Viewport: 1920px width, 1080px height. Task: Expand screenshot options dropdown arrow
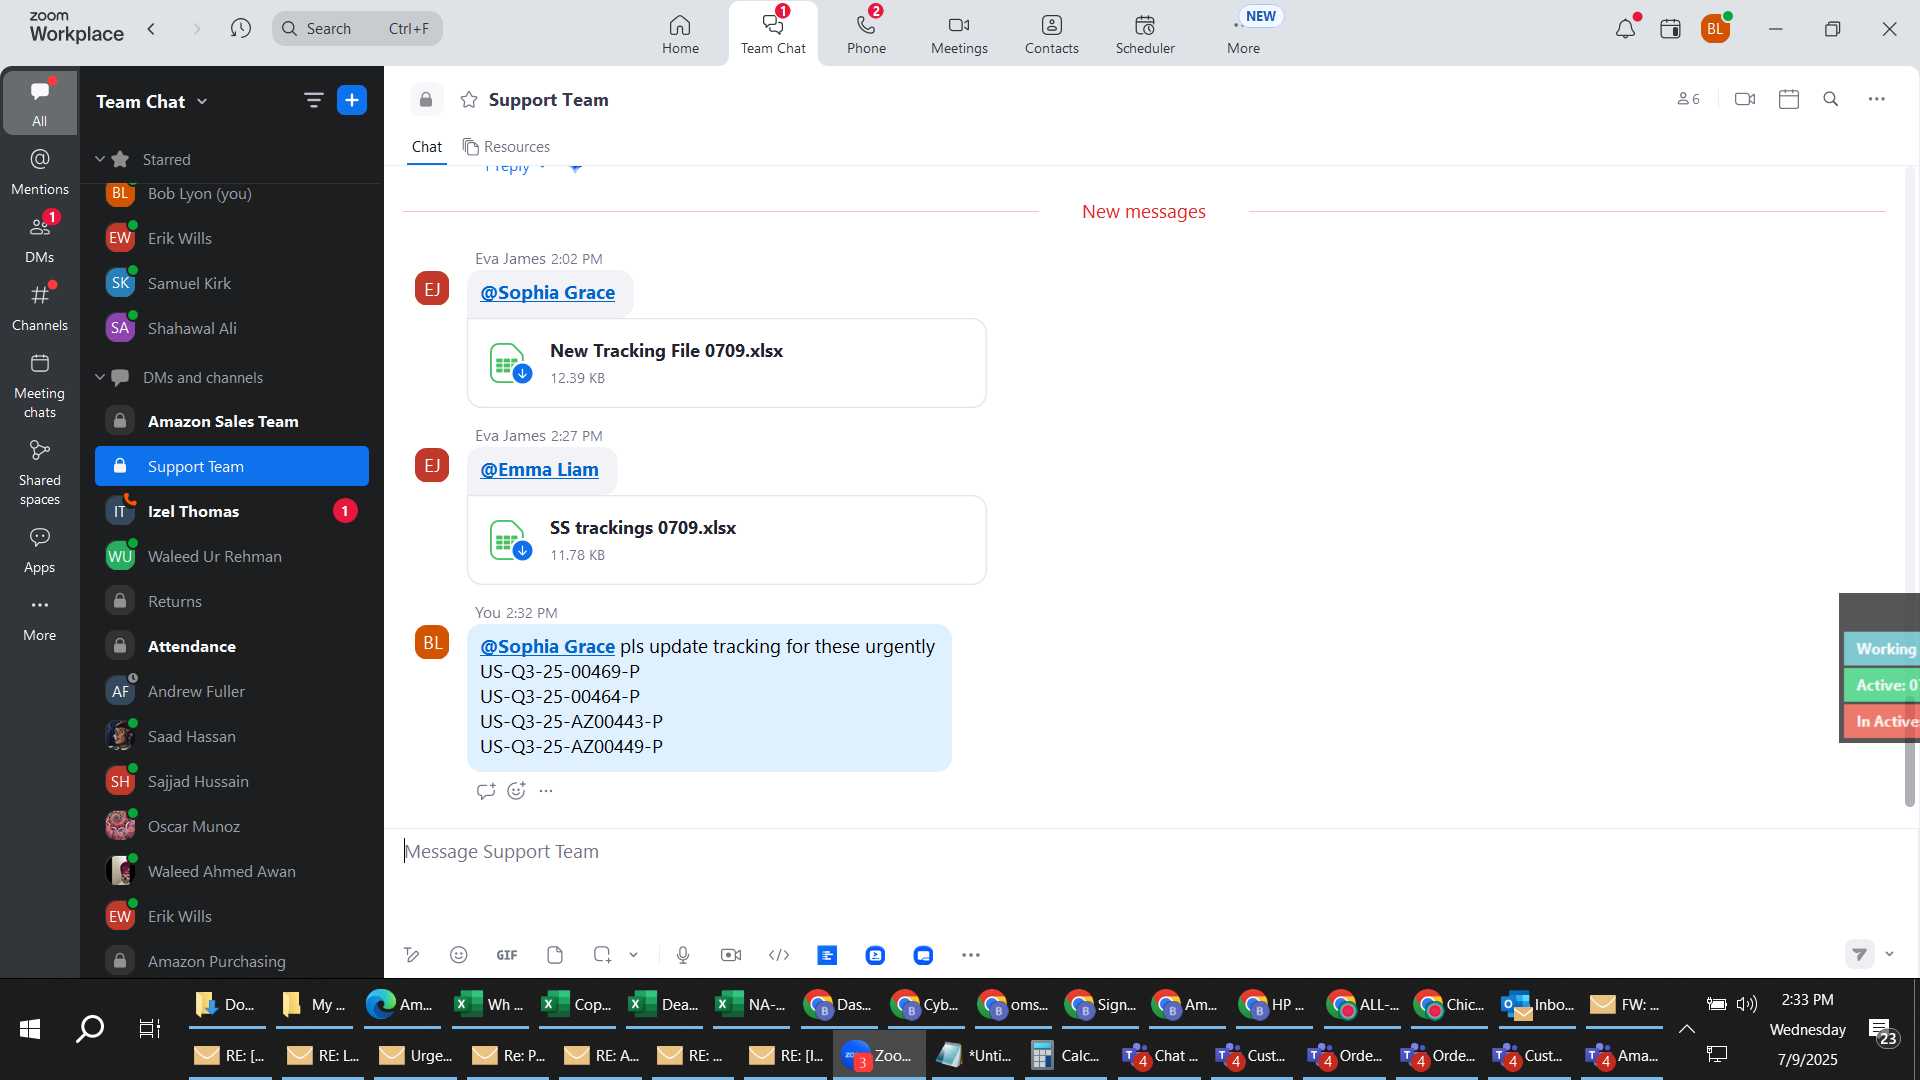point(633,955)
